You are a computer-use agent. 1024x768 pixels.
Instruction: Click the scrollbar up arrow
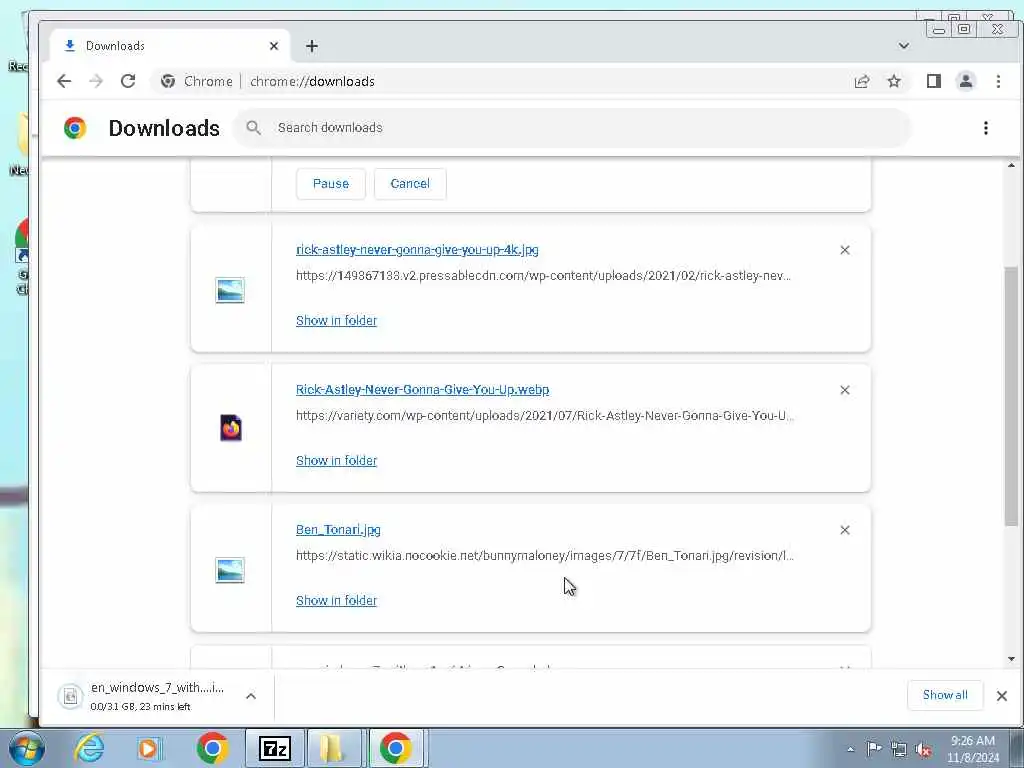click(1011, 165)
